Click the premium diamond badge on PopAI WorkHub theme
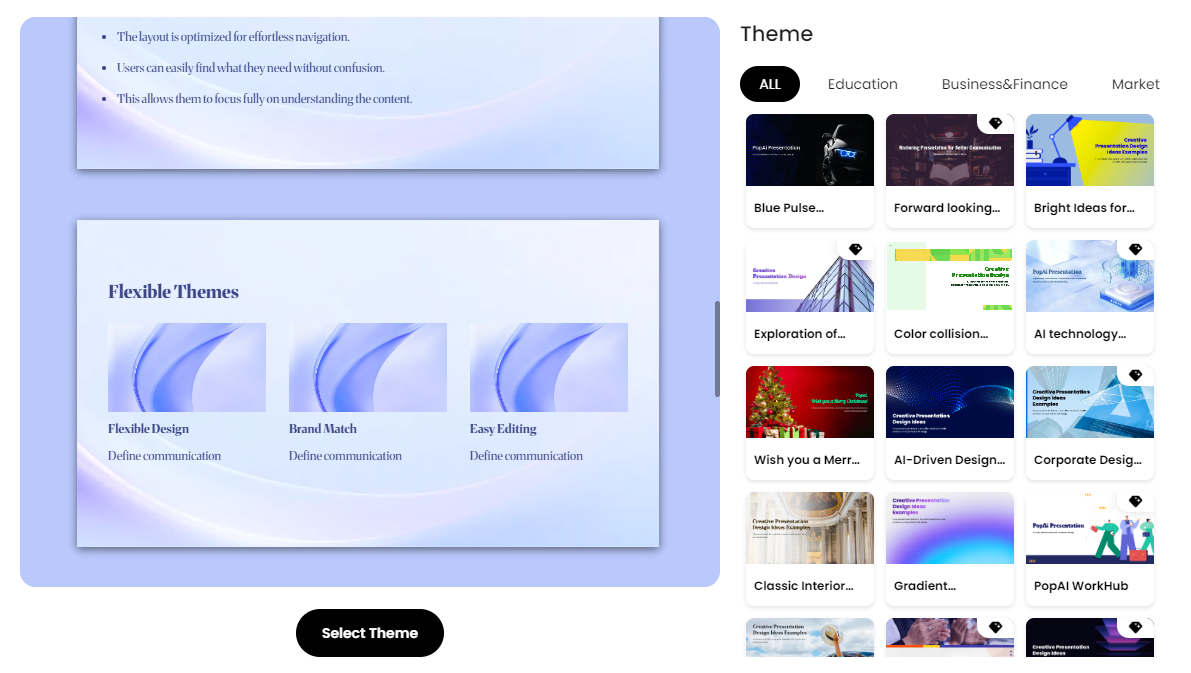 (x=1135, y=501)
